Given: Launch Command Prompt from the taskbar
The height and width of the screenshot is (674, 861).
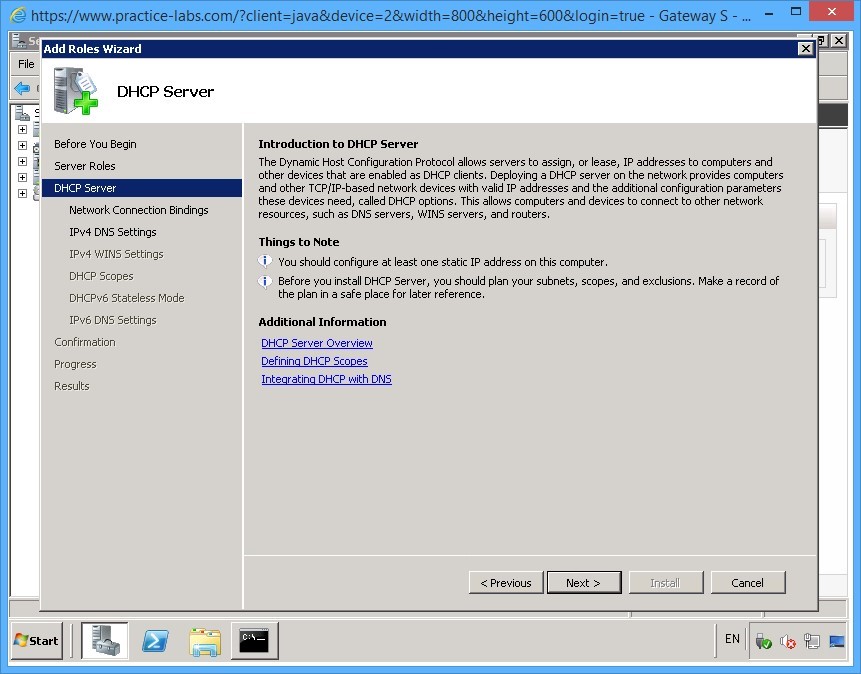Looking at the screenshot, I should tap(254, 640).
